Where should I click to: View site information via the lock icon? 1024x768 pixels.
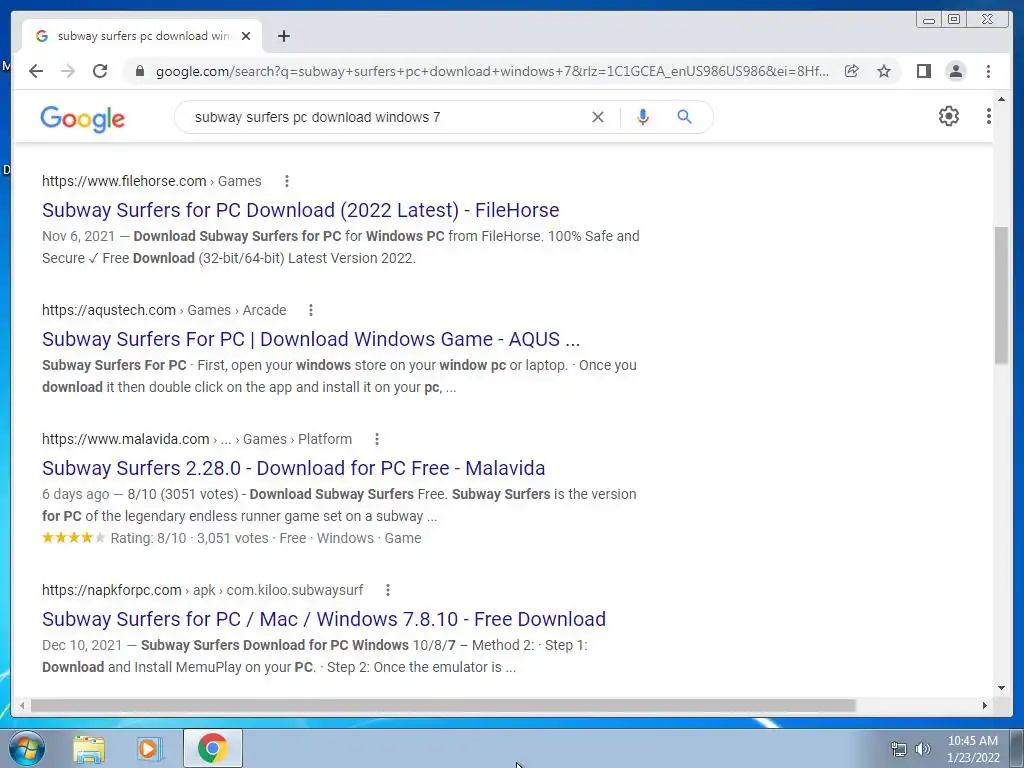(x=139, y=71)
